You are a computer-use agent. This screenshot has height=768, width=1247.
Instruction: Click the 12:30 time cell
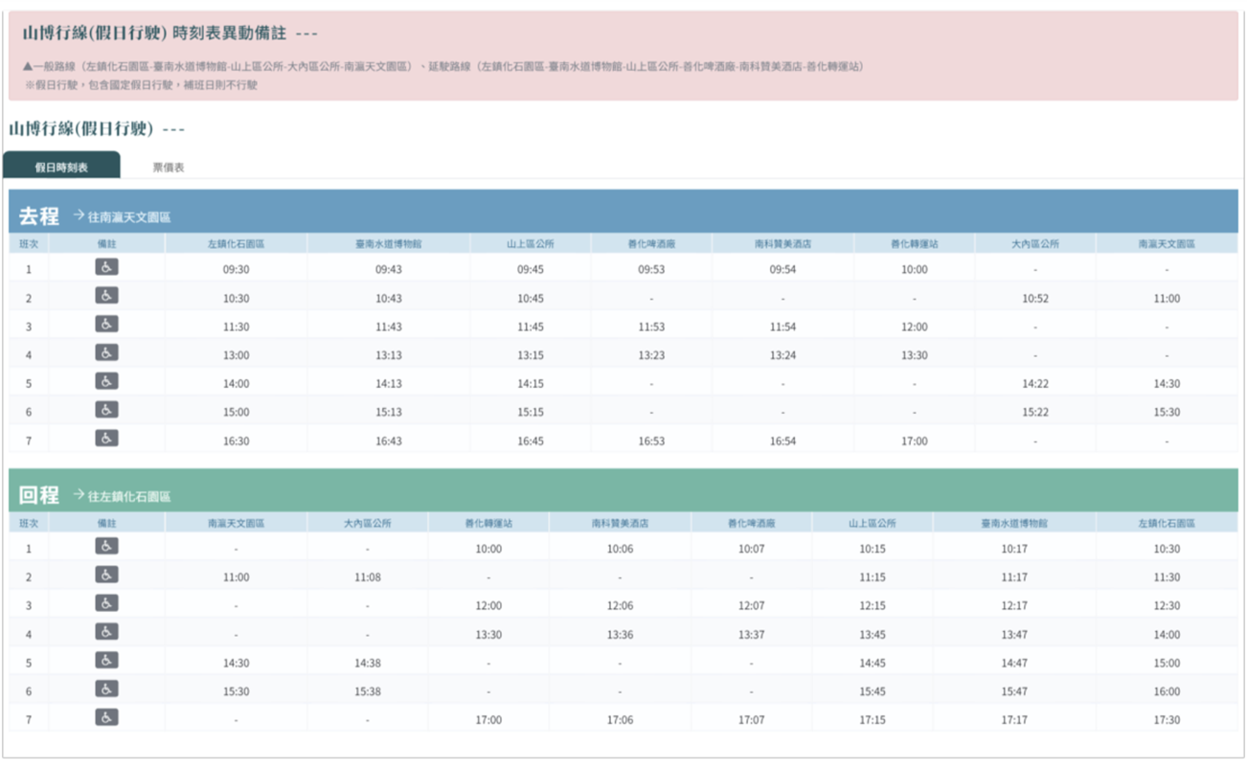pos(1166,606)
